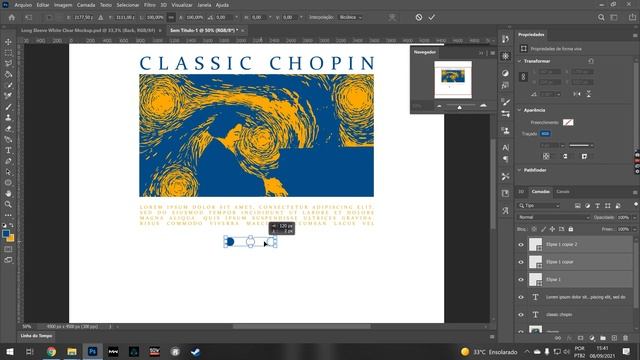Select the Path Selection arrow tool
Viewport: 640px width, 360px height.
[x=8, y=172]
